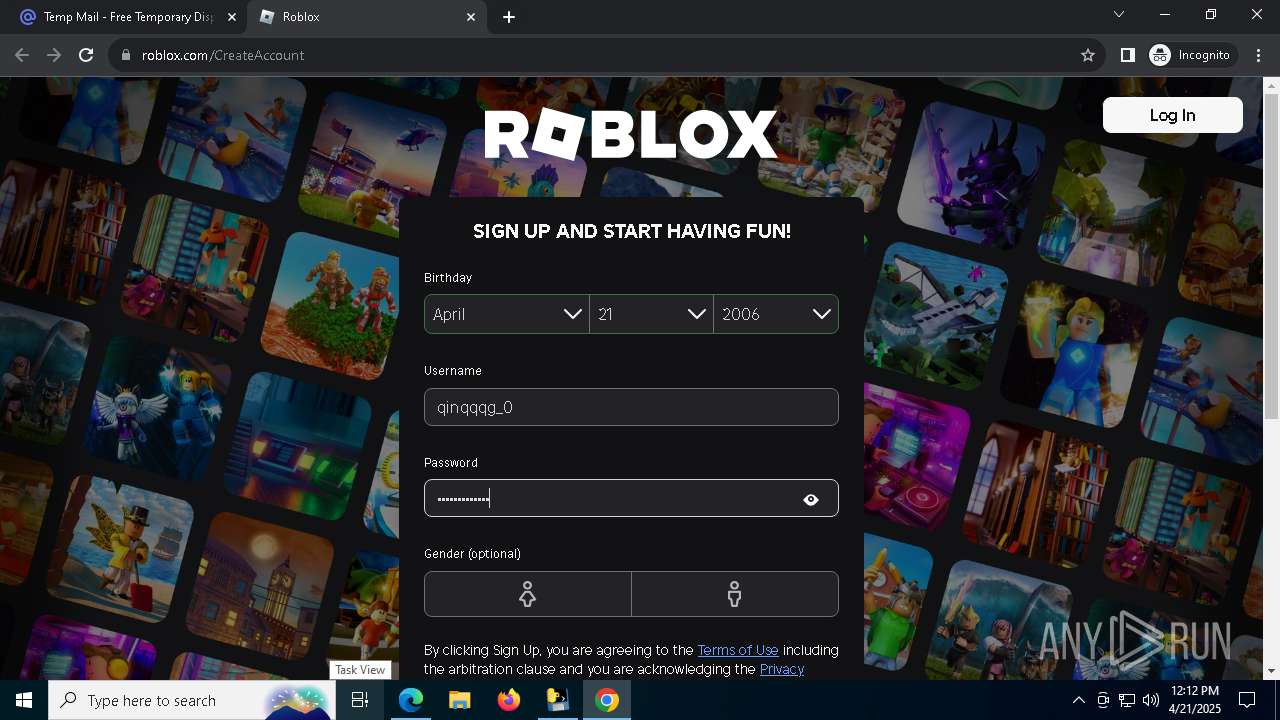The image size is (1280, 720).
Task: Minimize the Chrome window
Action: pos(1165,14)
